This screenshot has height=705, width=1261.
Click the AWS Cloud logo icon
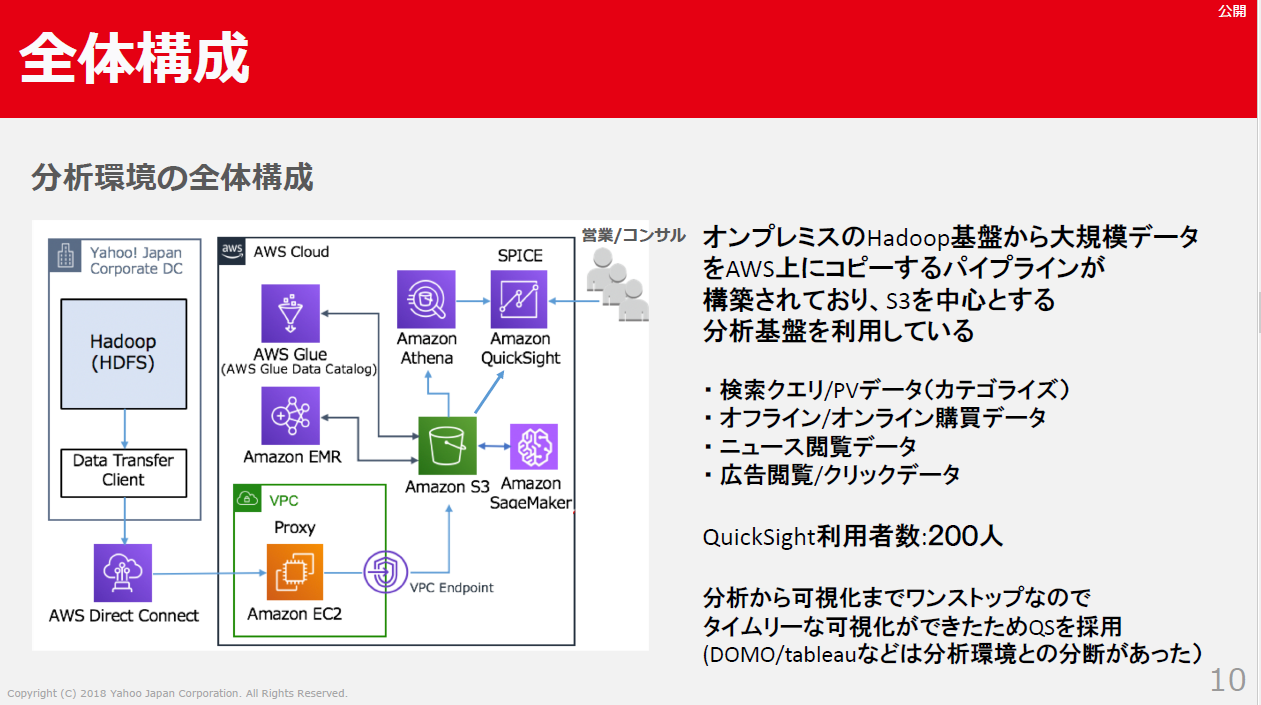tap(232, 250)
